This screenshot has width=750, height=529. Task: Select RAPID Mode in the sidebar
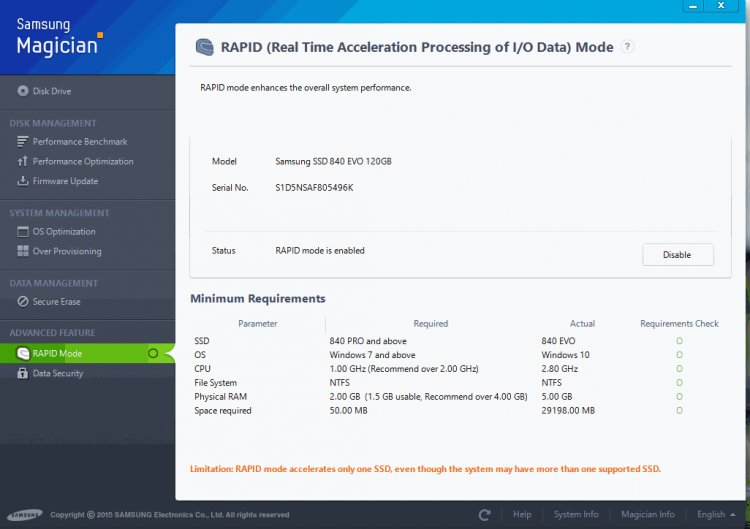coord(57,353)
